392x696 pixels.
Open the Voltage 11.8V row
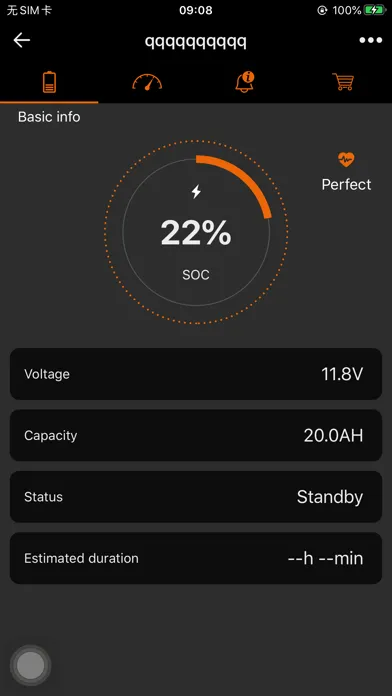196,374
